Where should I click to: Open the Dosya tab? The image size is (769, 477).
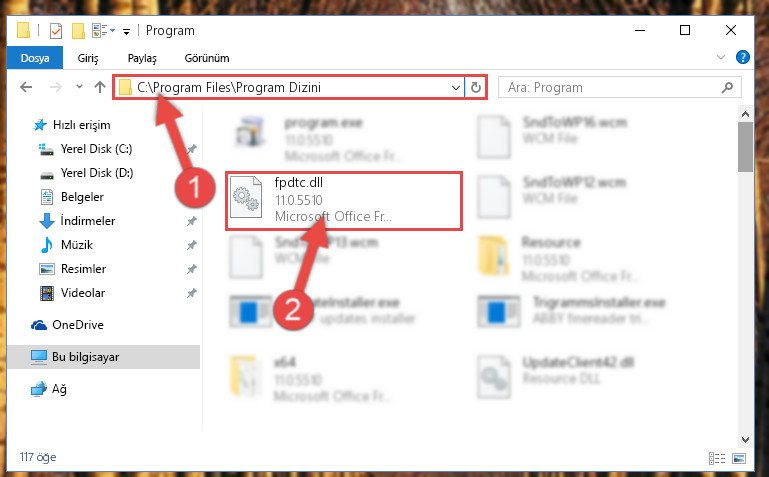pyautogui.click(x=35, y=58)
